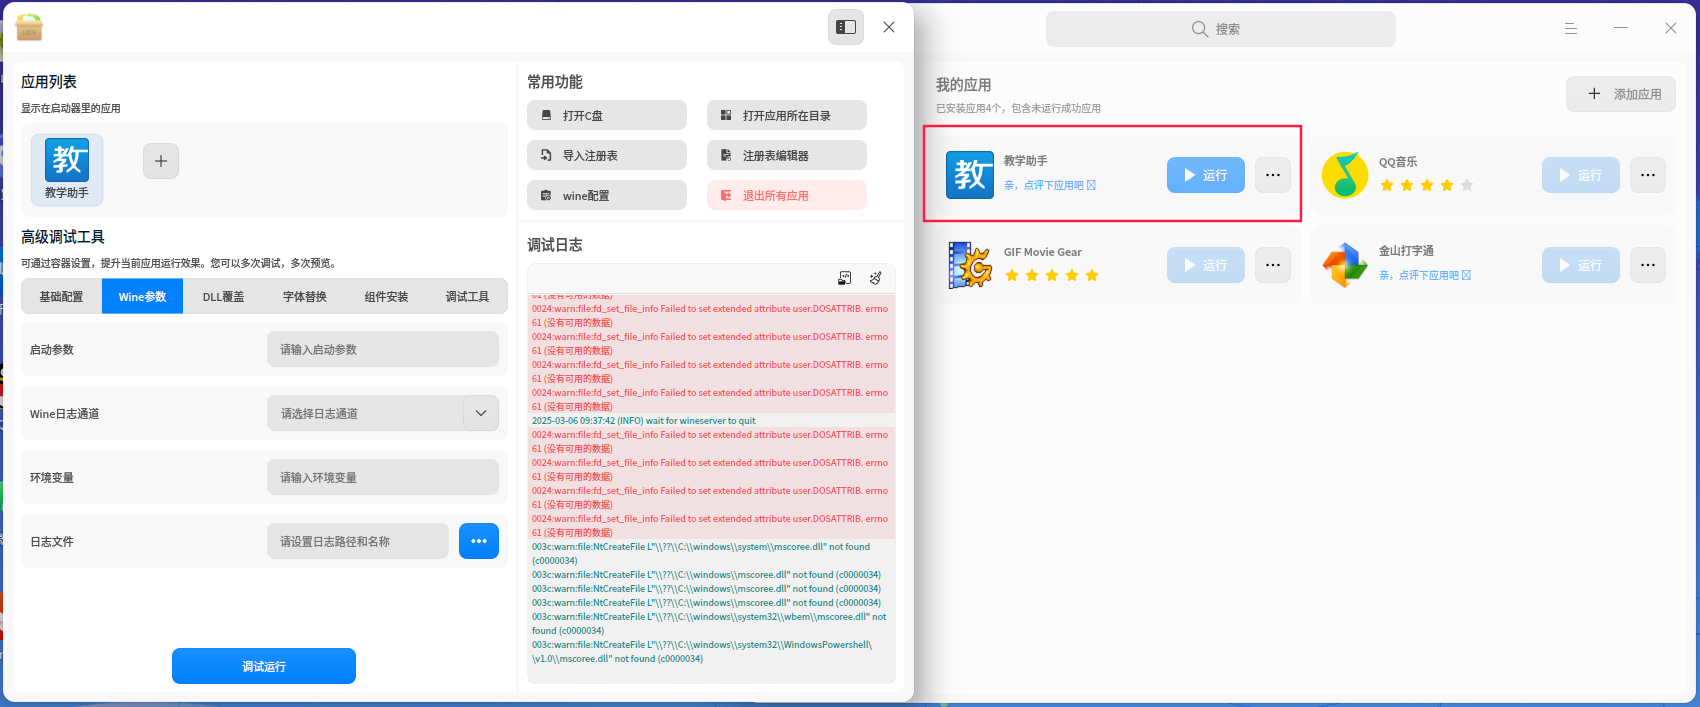Screen dimensions: 1700x707
Task: Open the Wine日志通道 dropdown
Action: point(383,413)
